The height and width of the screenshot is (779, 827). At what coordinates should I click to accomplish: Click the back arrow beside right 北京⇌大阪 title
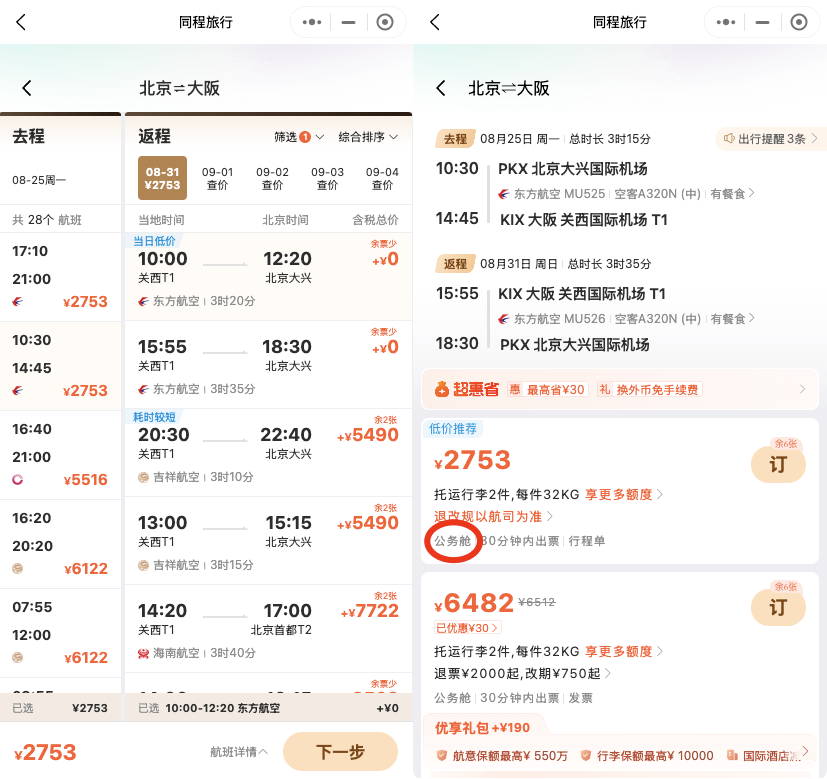[441, 88]
